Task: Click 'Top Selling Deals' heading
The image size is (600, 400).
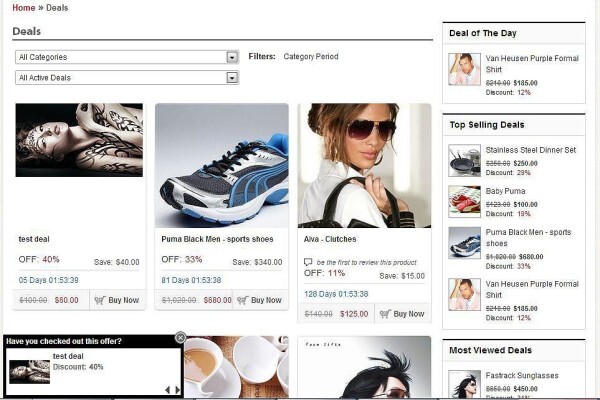Action: [x=487, y=125]
